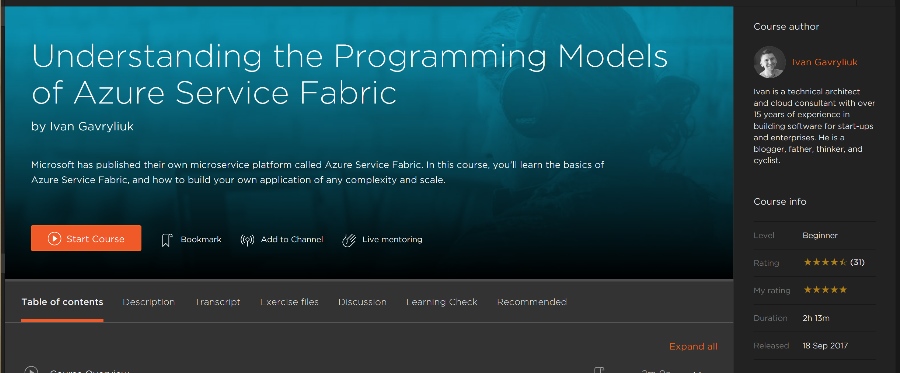This screenshot has width=900, height=373.
Task: Set My rating stars
Action: click(x=825, y=290)
